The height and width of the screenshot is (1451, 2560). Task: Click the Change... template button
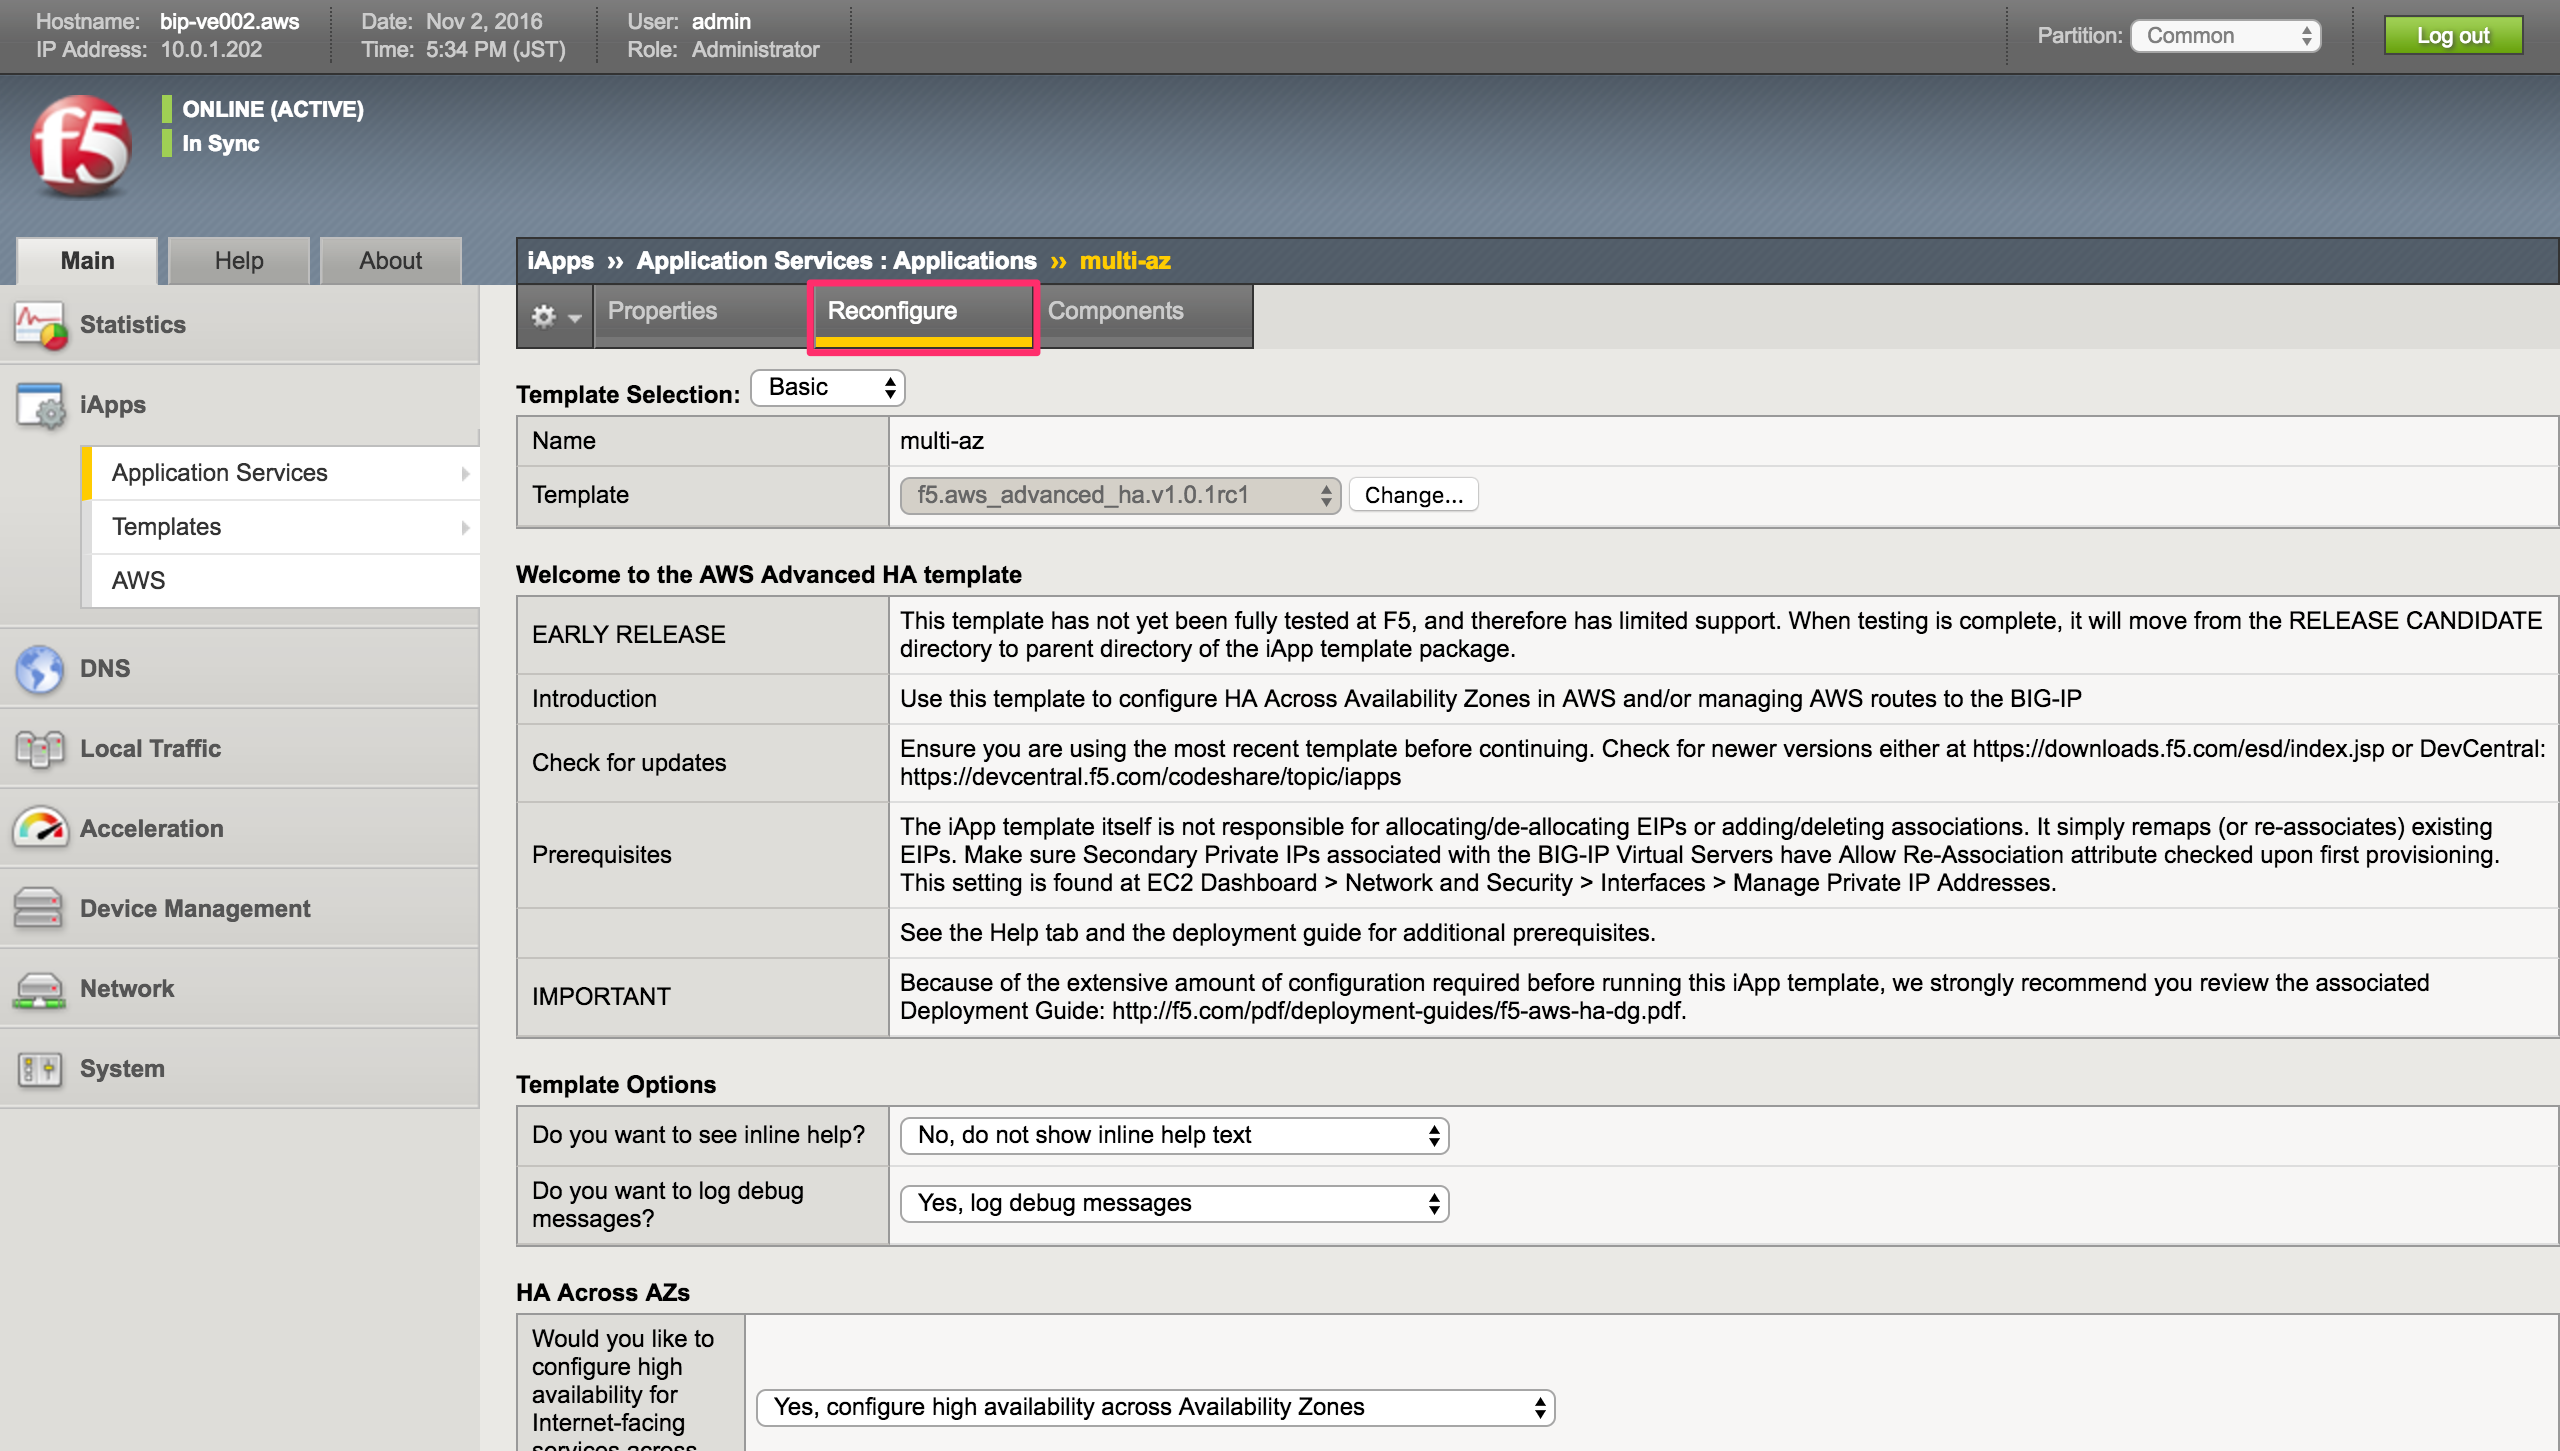(x=1413, y=495)
